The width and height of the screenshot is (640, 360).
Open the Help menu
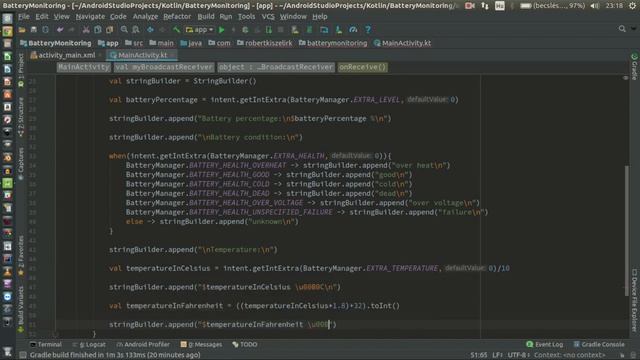320,16
